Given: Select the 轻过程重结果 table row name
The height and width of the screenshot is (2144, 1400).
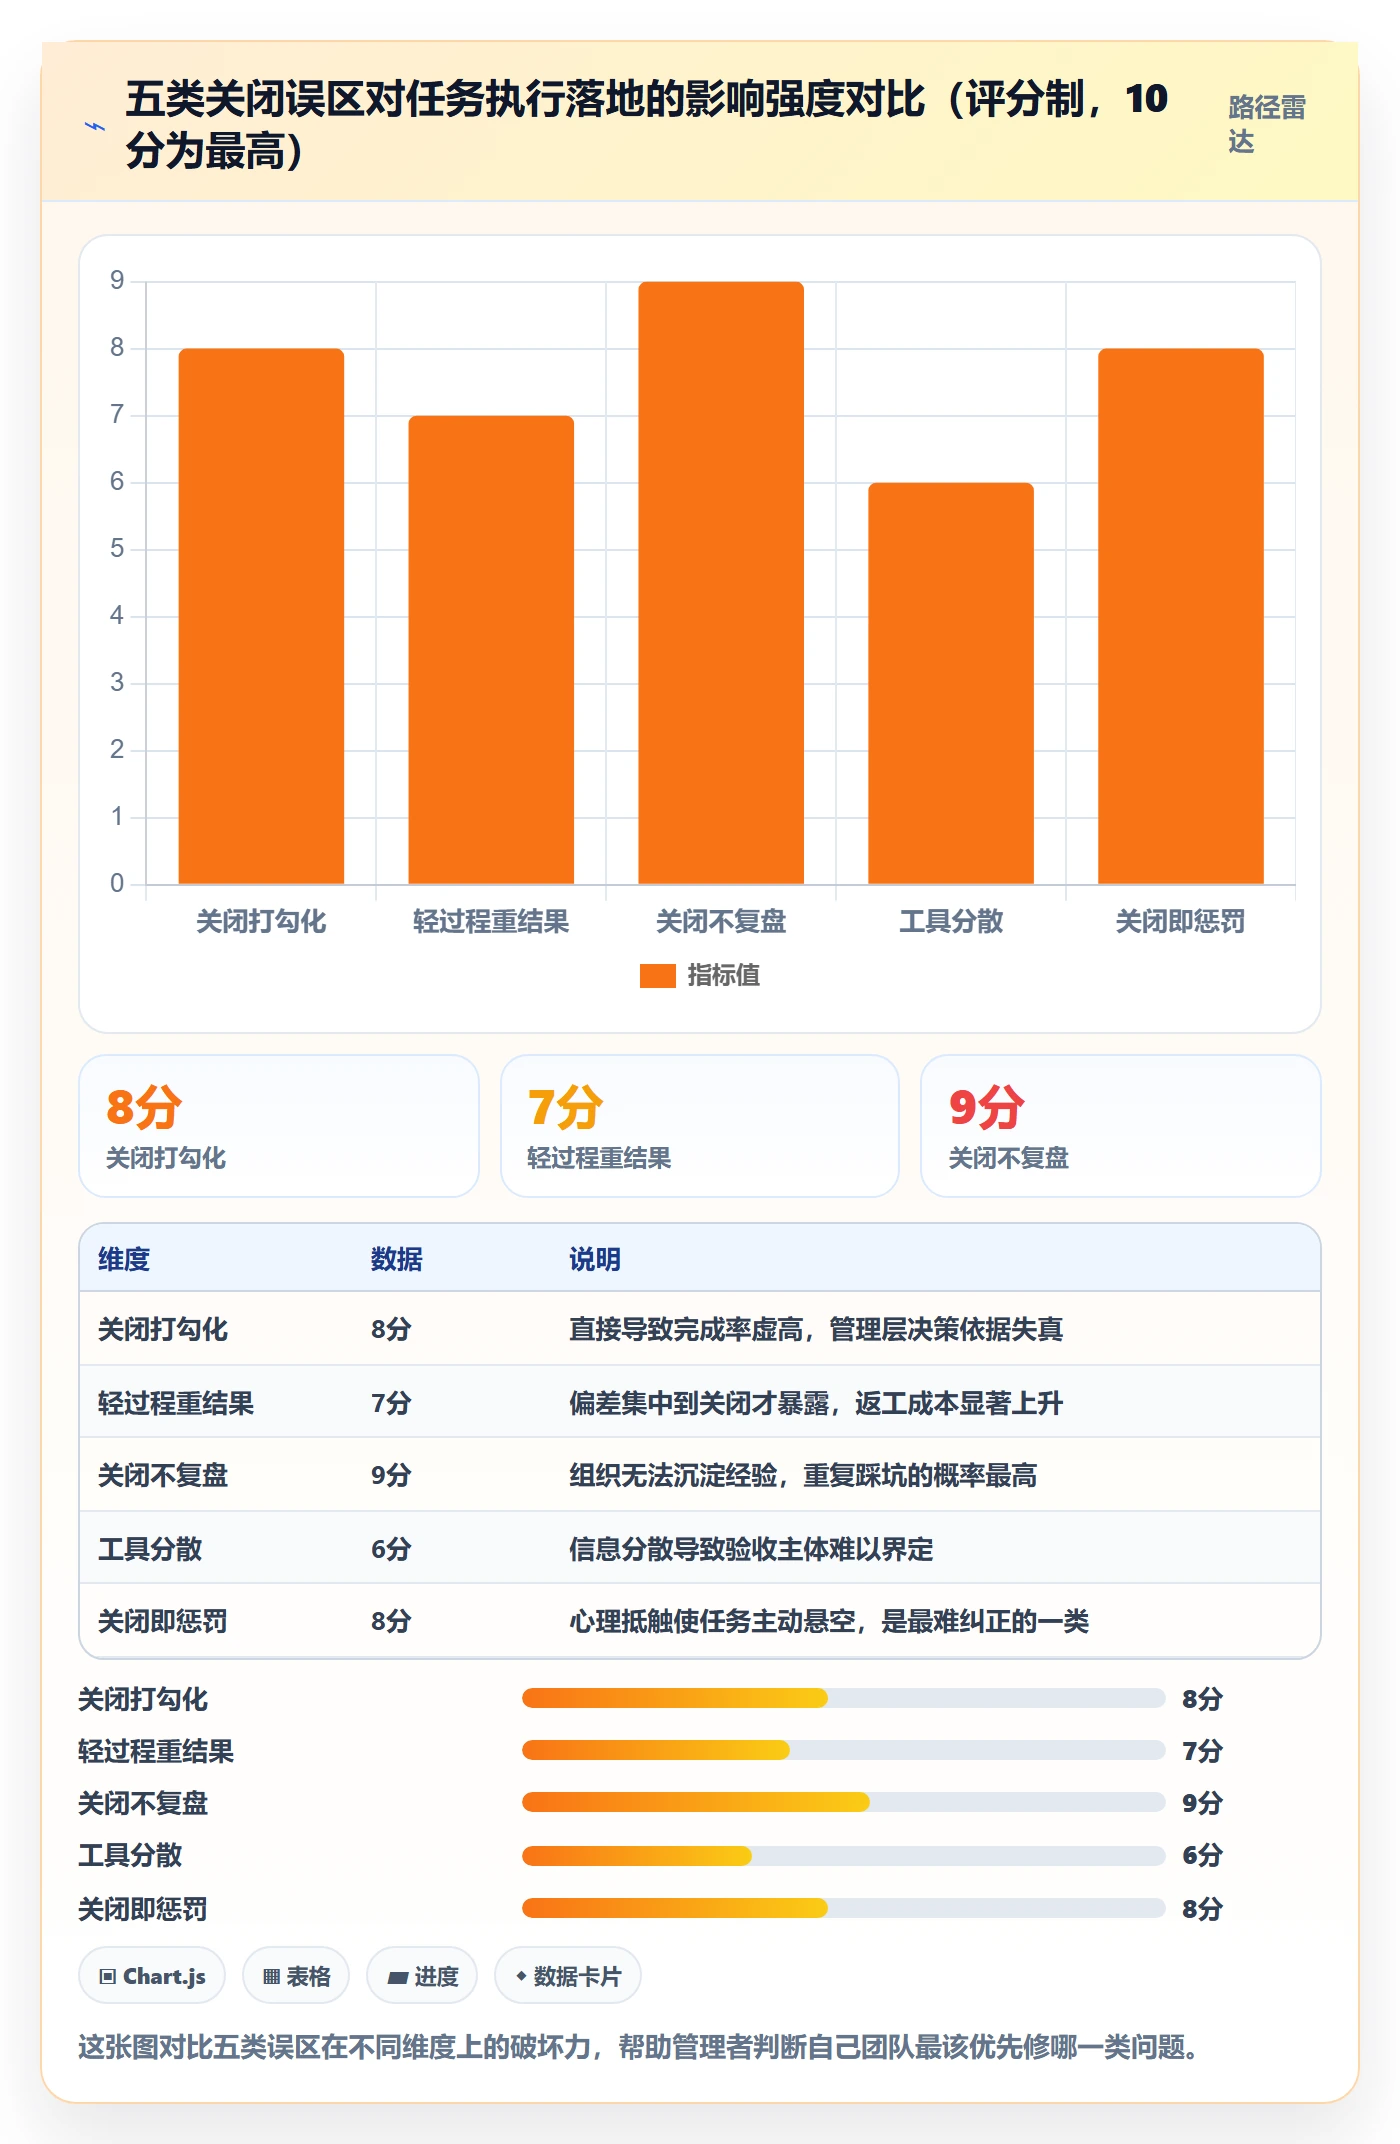Looking at the screenshot, I should [176, 1403].
